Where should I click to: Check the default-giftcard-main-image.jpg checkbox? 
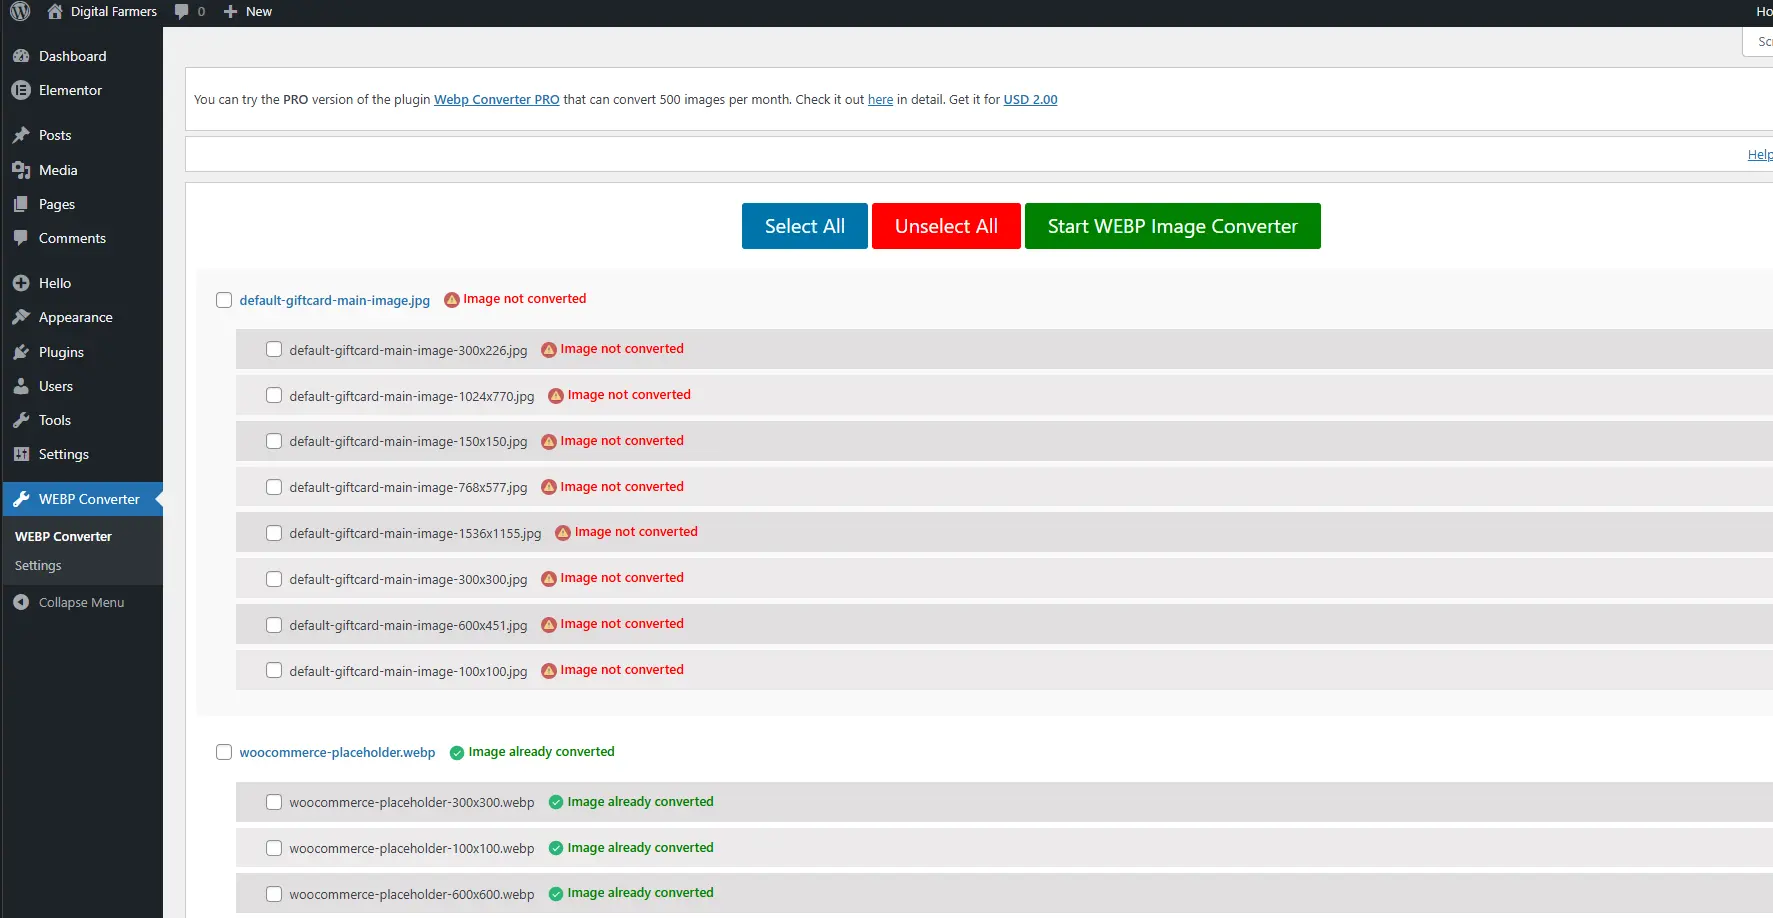[224, 299]
